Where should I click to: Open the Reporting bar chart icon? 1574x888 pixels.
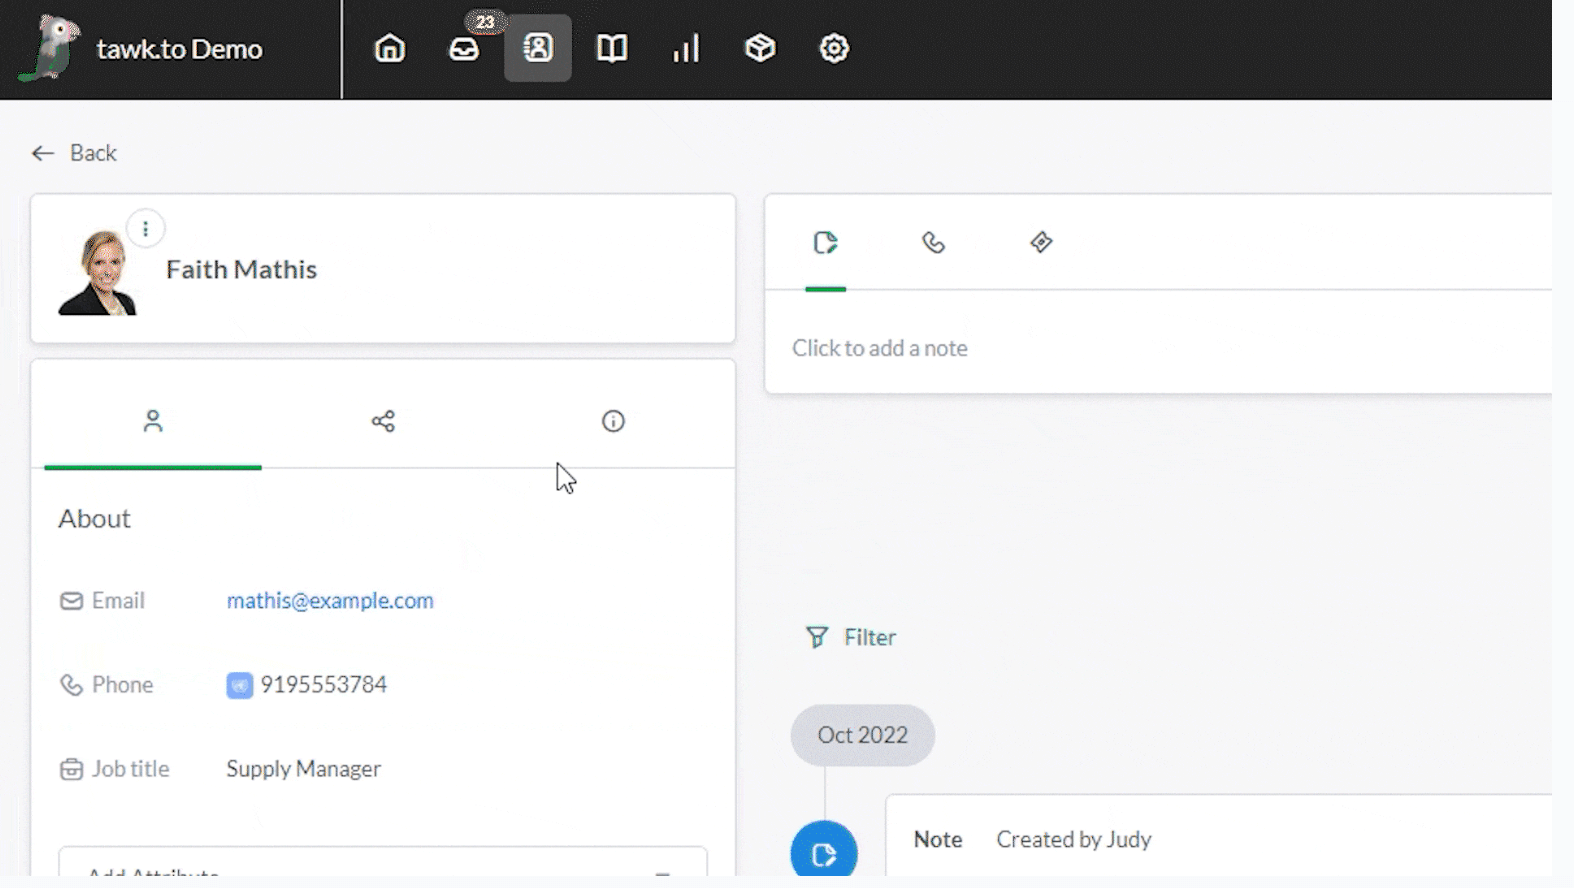pos(686,48)
